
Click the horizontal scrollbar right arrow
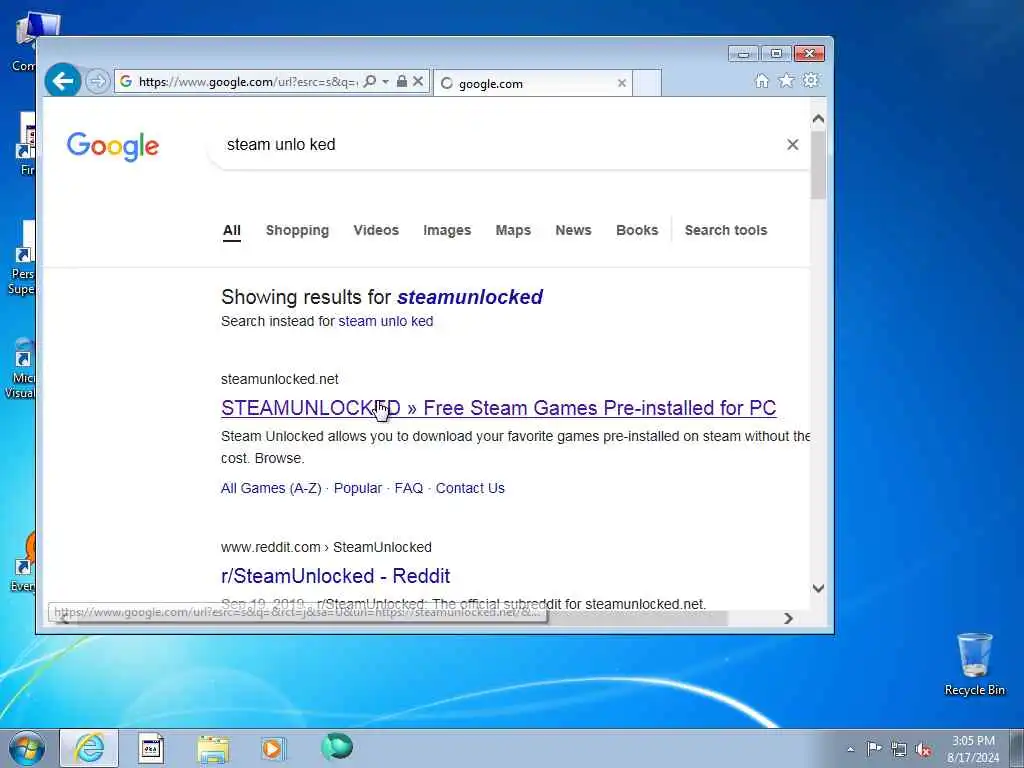[788, 618]
